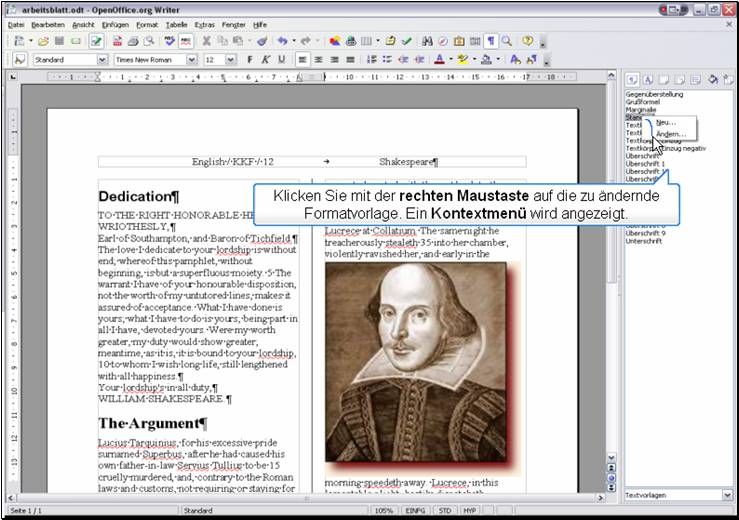Open Find & Replace binoculars icon
Screen dimensions: 739x520
point(427,42)
